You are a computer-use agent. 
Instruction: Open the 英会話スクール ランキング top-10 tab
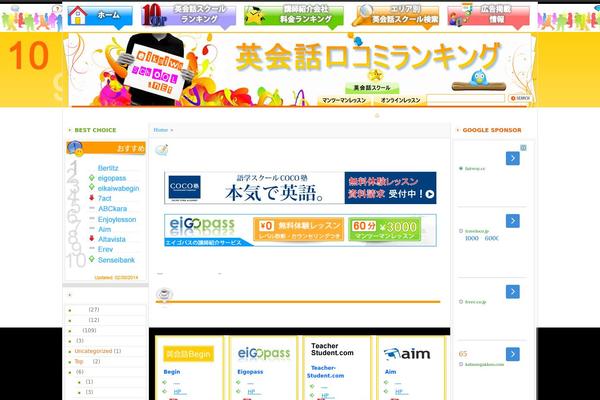coord(188,16)
